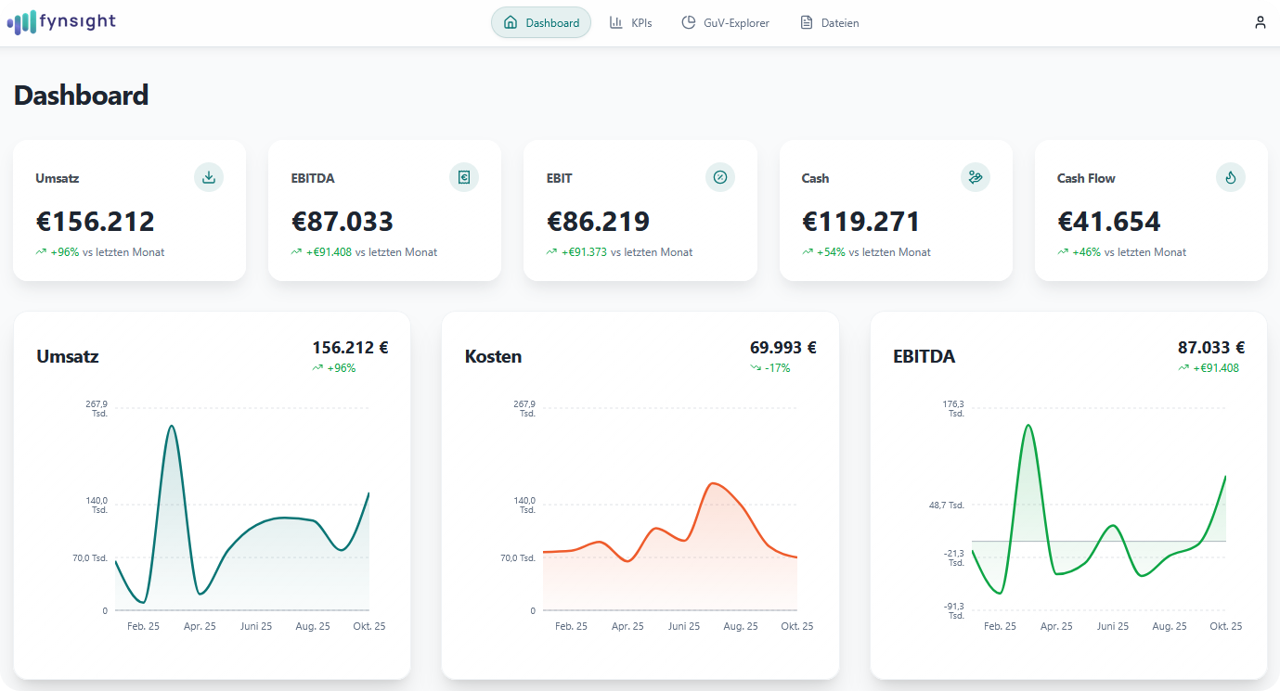The image size is (1280, 691).
Task: Go to the Dateien tab
Action: [x=830, y=22]
